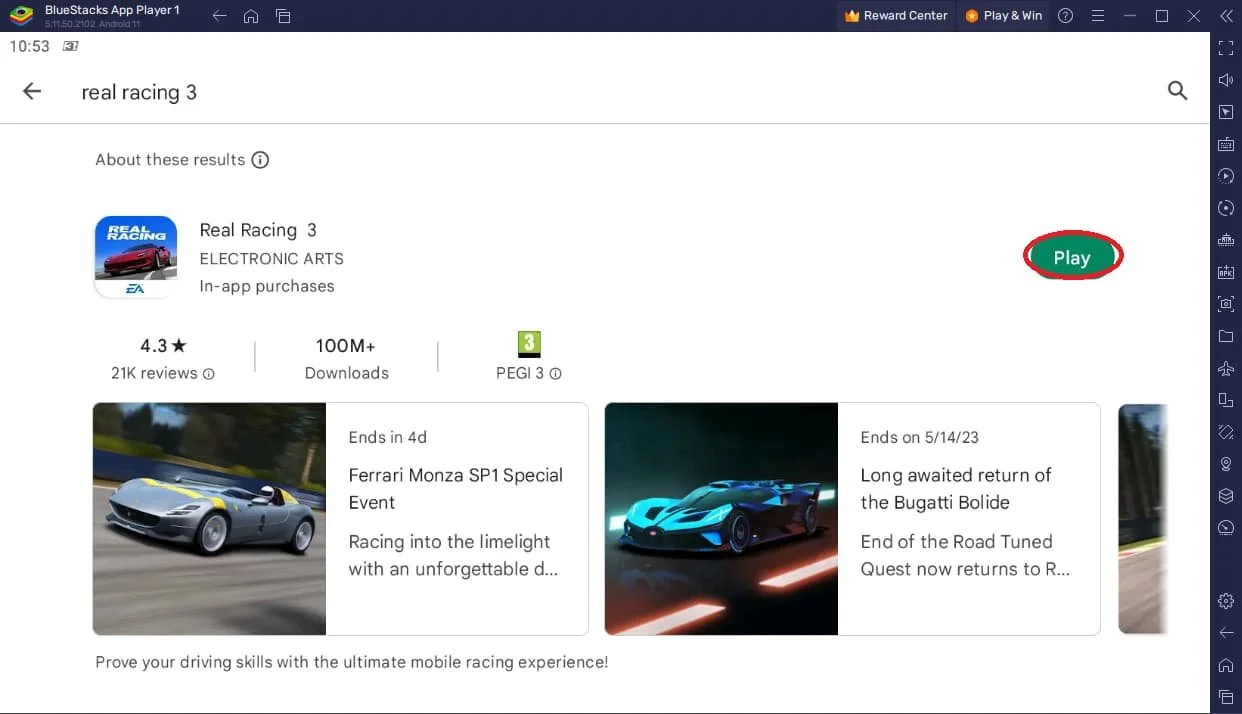This screenshot has height=714, width=1242.
Task: Toggle the mouse cursor lock tool
Action: [x=1226, y=112]
